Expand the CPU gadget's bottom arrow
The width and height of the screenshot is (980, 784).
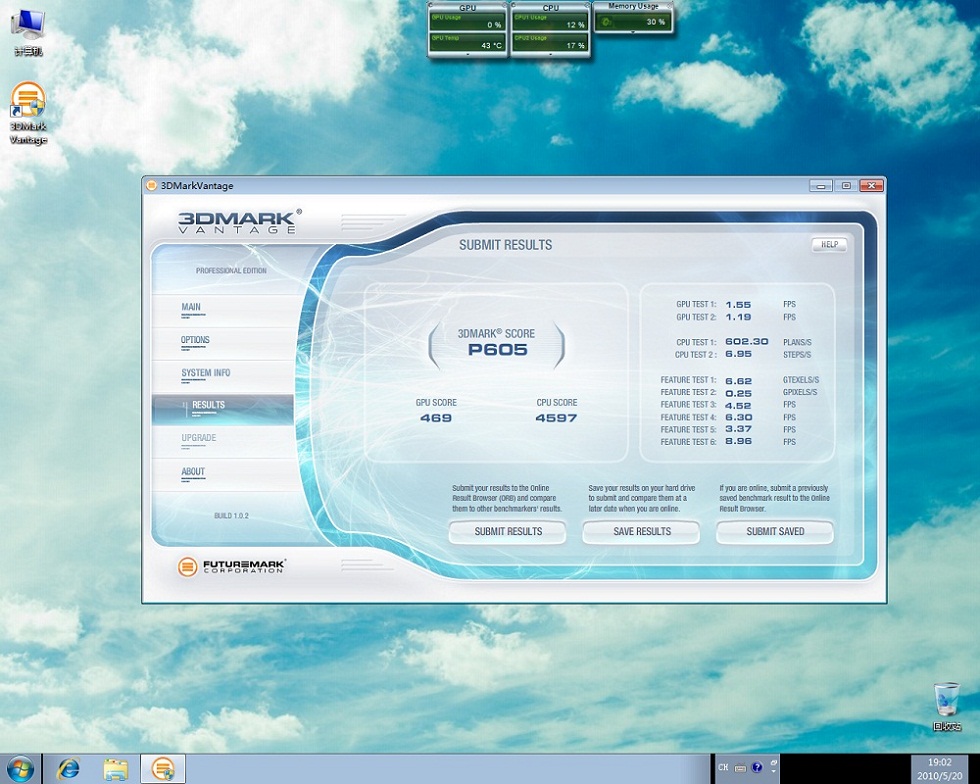click(x=551, y=55)
